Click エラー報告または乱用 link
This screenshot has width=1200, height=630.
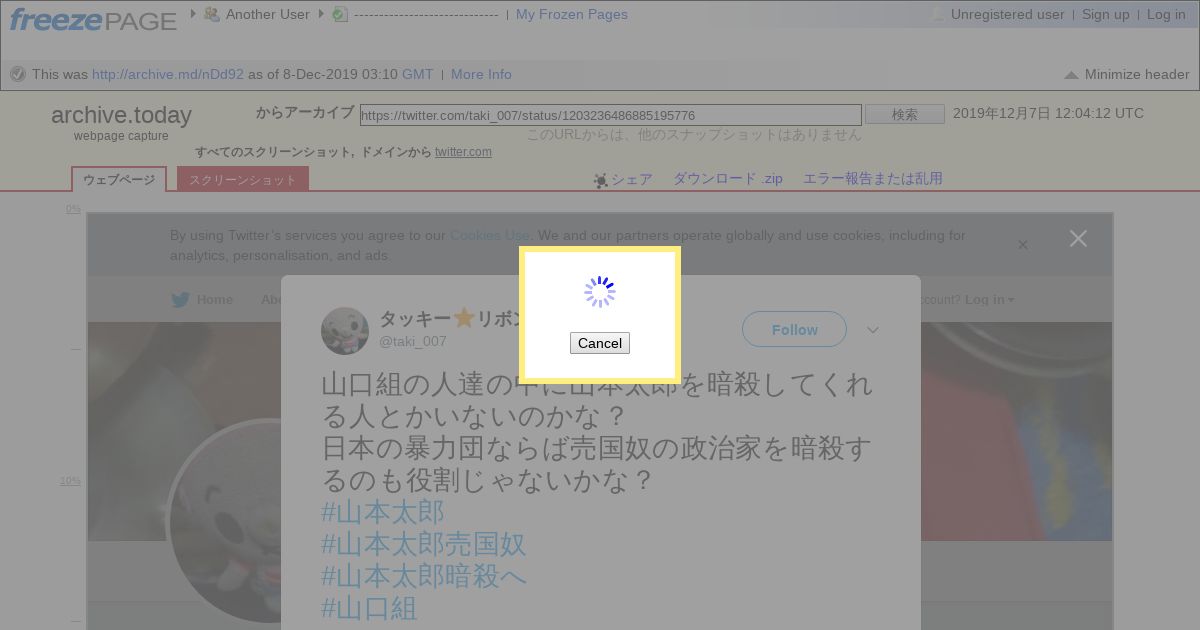click(x=873, y=179)
